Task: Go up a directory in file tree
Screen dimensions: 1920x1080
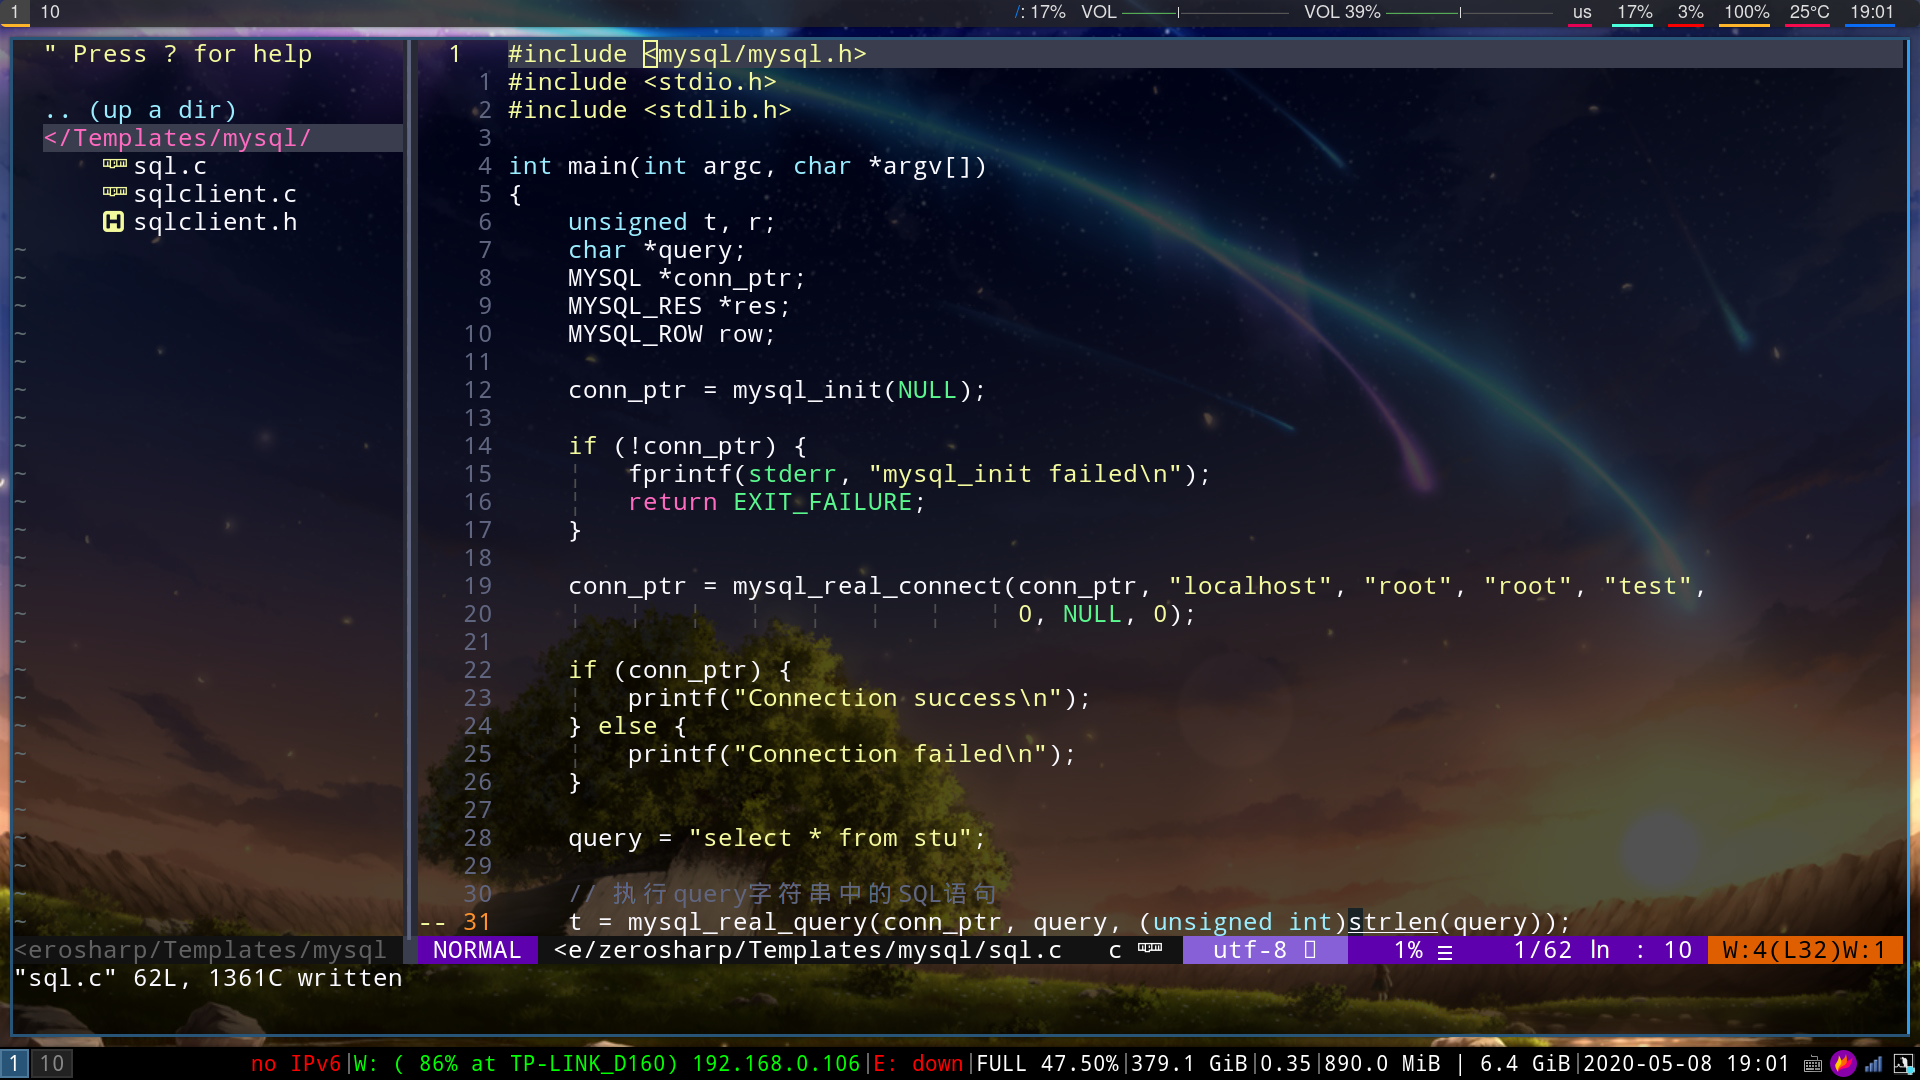Action: pyautogui.click(x=140, y=110)
